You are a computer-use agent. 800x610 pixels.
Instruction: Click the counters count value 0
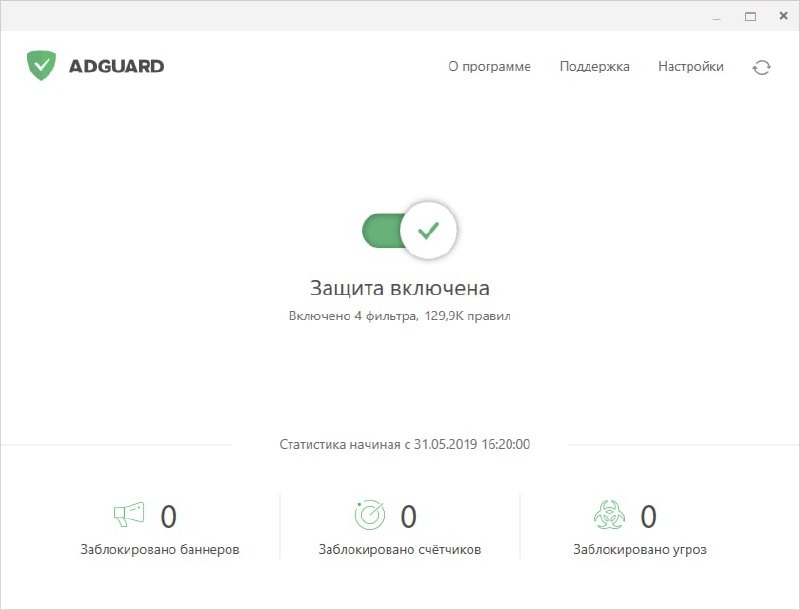click(x=408, y=516)
